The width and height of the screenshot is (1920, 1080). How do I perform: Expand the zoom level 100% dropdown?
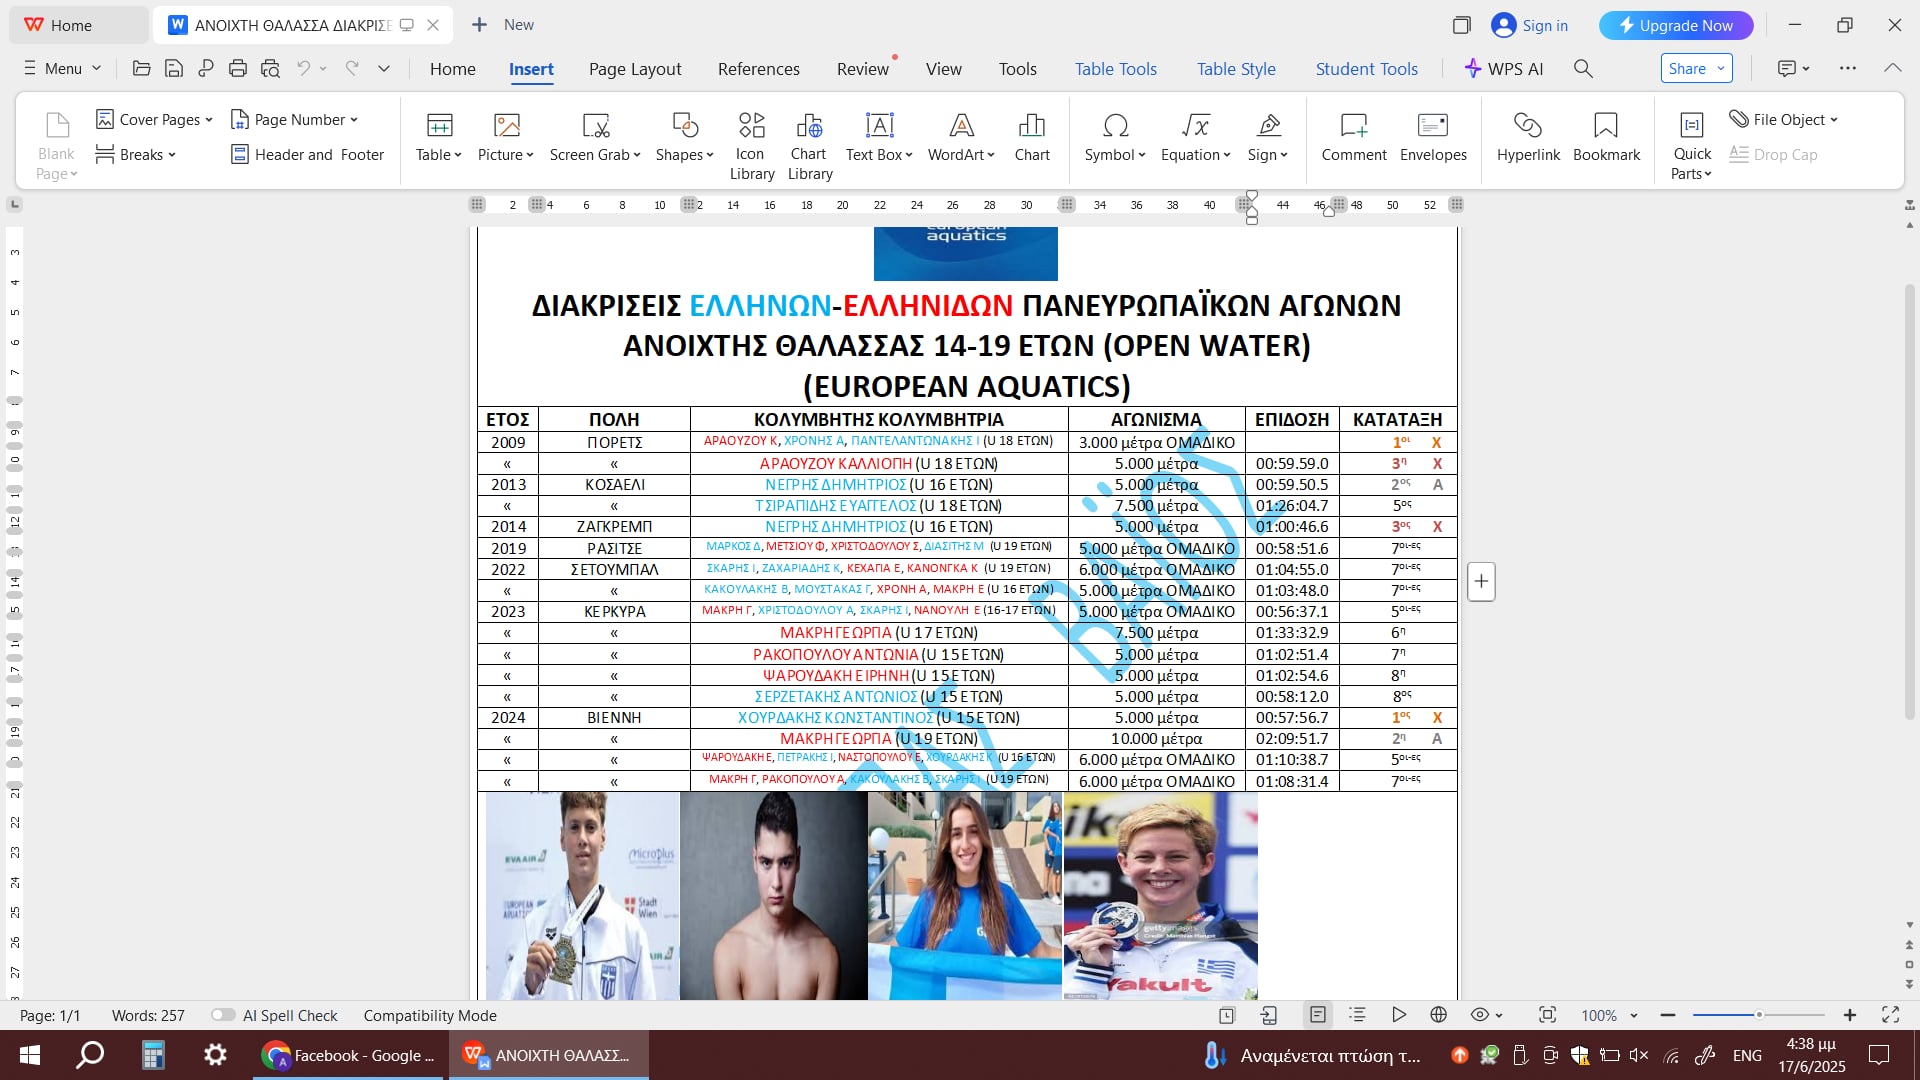pyautogui.click(x=1634, y=1015)
